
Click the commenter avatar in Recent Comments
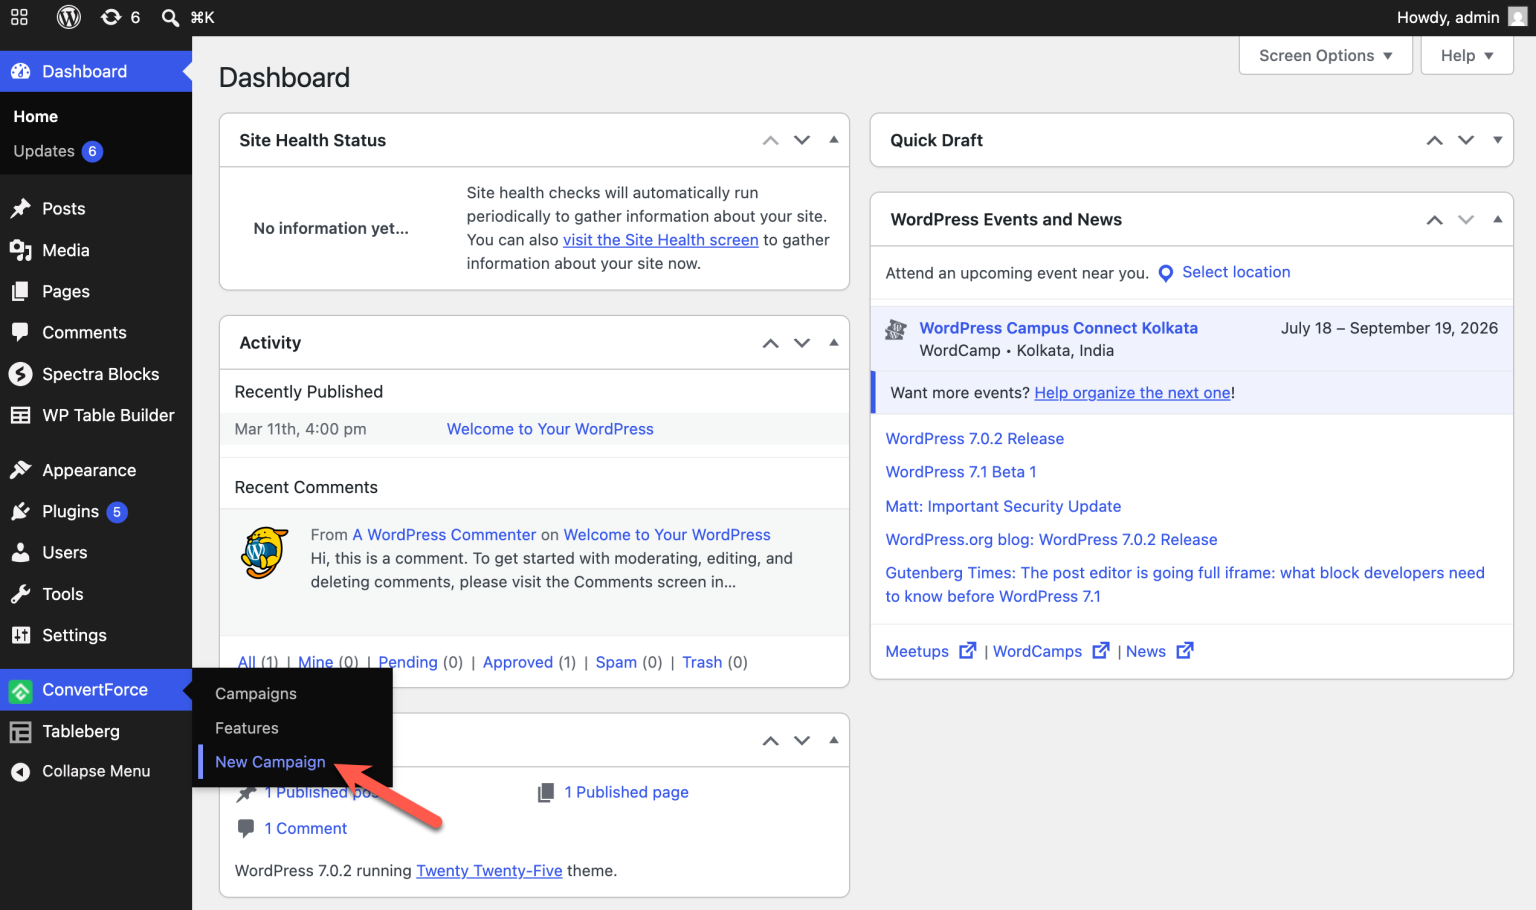point(265,553)
